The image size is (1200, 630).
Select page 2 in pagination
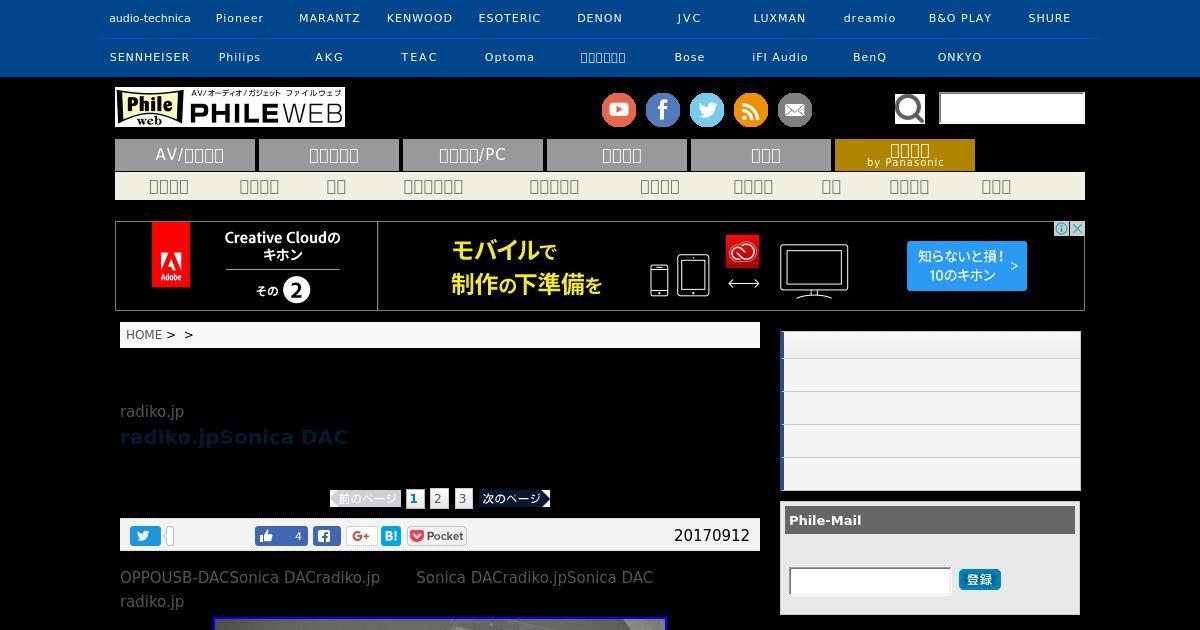click(x=438, y=498)
